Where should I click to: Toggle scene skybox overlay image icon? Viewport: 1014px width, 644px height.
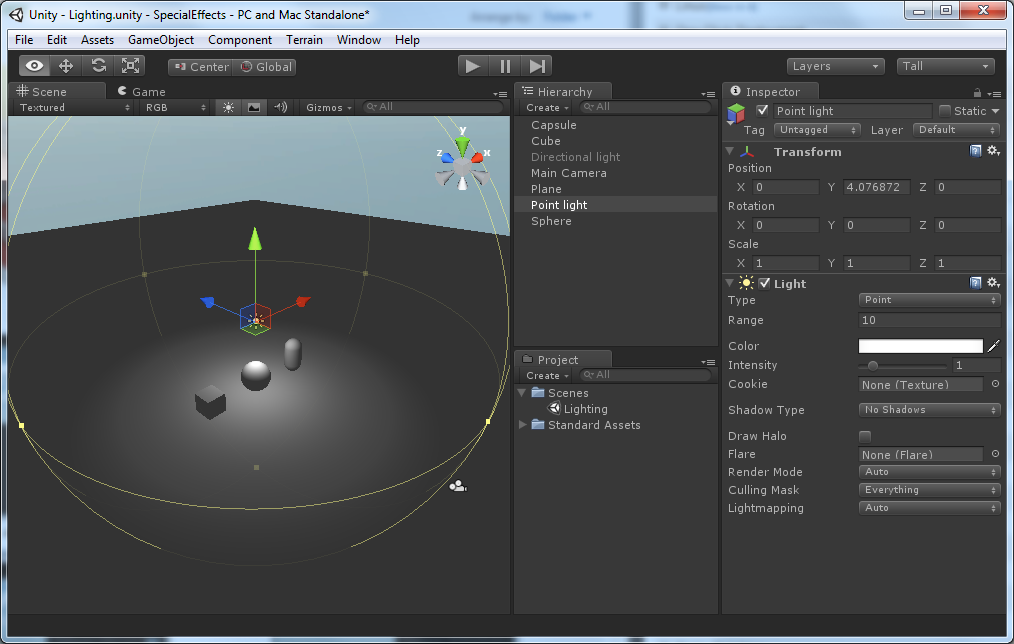[254, 107]
